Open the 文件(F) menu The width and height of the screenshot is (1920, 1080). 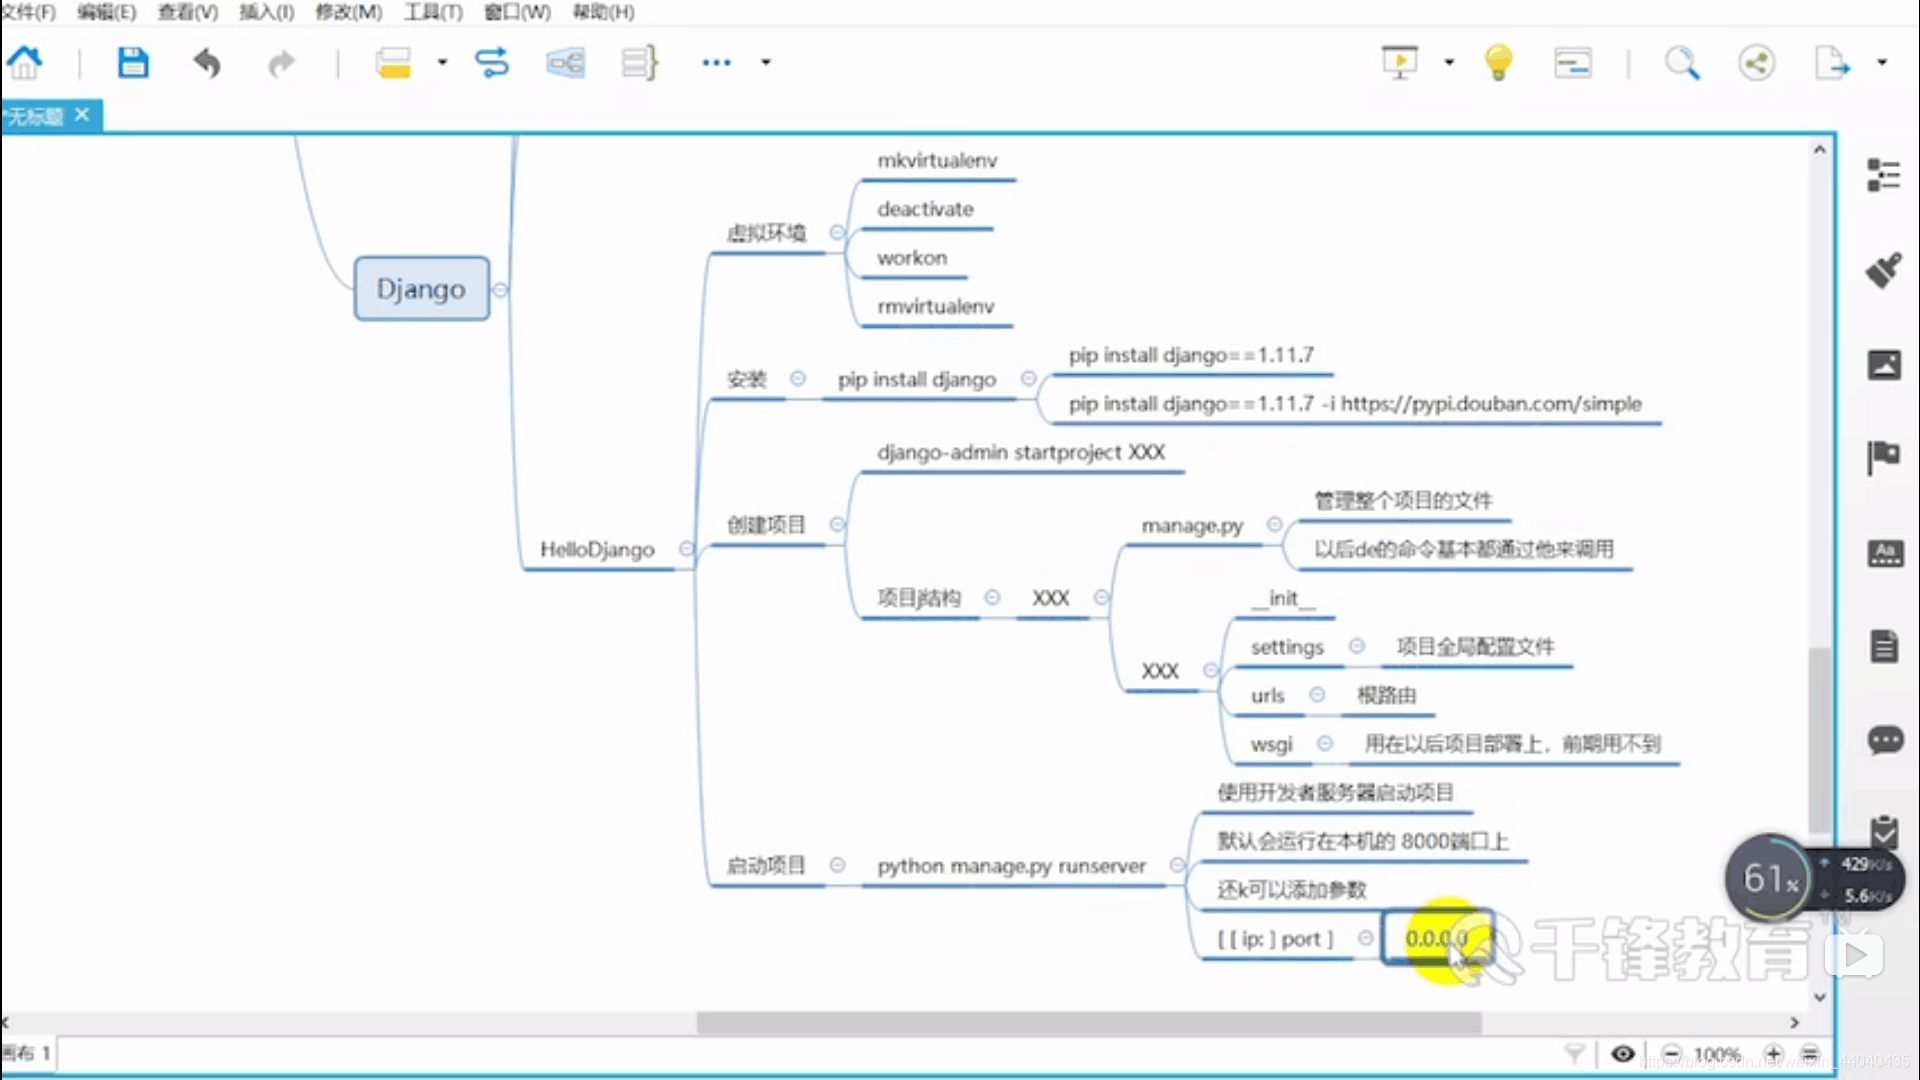click(28, 12)
